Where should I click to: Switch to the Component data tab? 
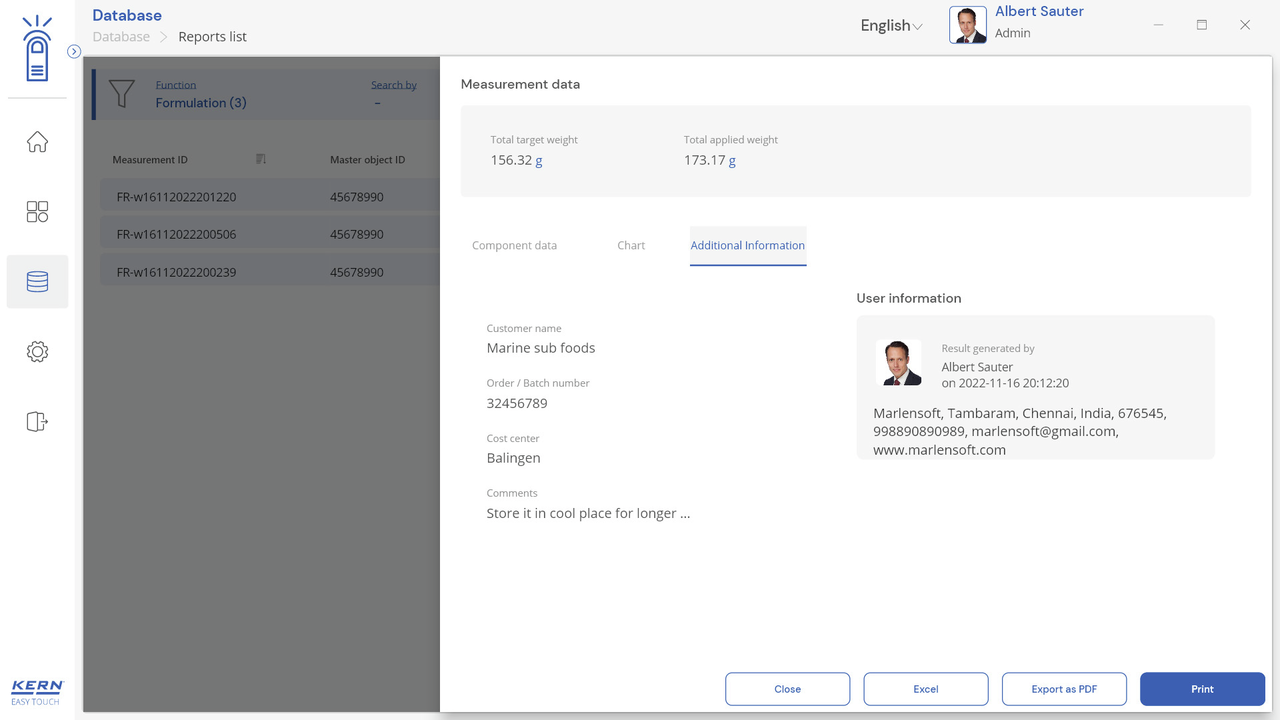pos(514,245)
